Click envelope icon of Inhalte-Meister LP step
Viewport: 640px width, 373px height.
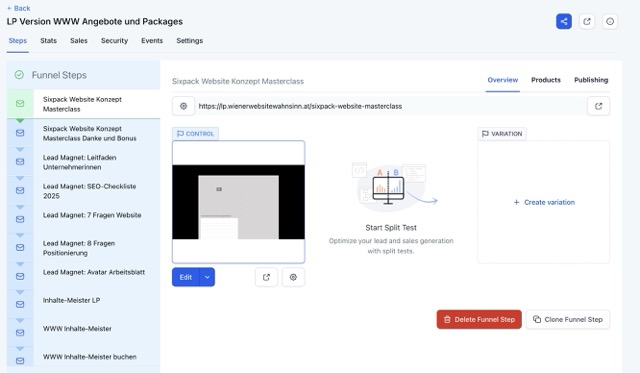[x=20, y=304]
